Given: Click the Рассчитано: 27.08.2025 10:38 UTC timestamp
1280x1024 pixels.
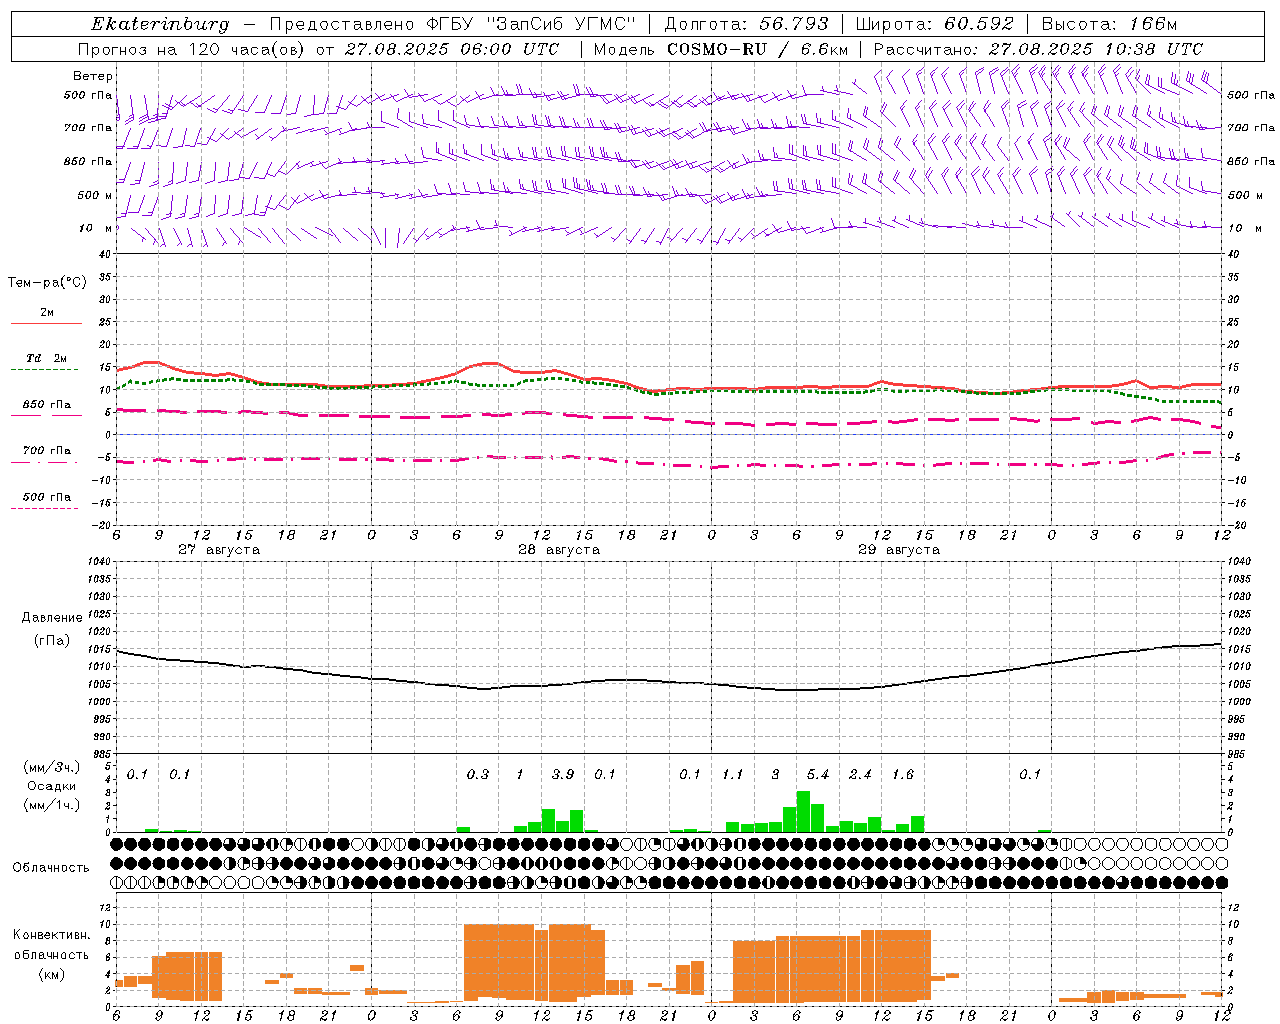Looking at the screenshot, I should tap(1038, 49).
